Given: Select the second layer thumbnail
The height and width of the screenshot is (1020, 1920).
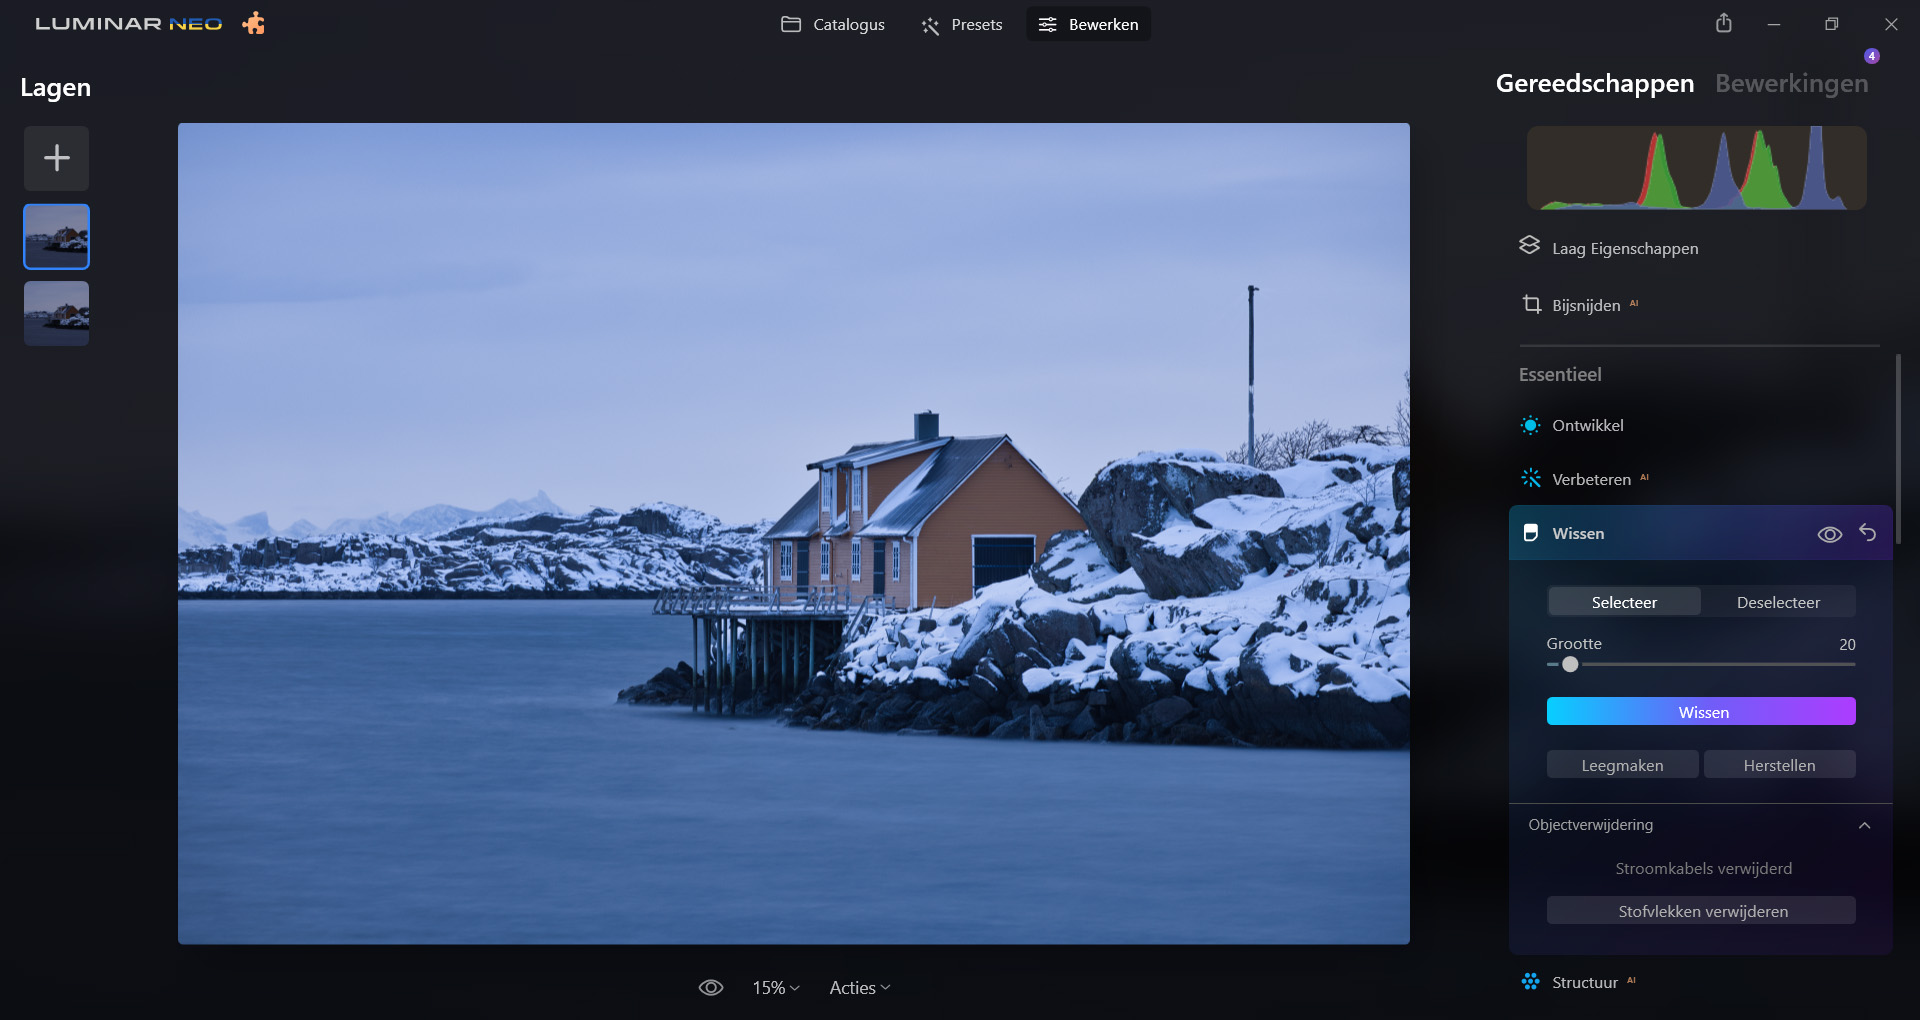Looking at the screenshot, I should [x=57, y=313].
